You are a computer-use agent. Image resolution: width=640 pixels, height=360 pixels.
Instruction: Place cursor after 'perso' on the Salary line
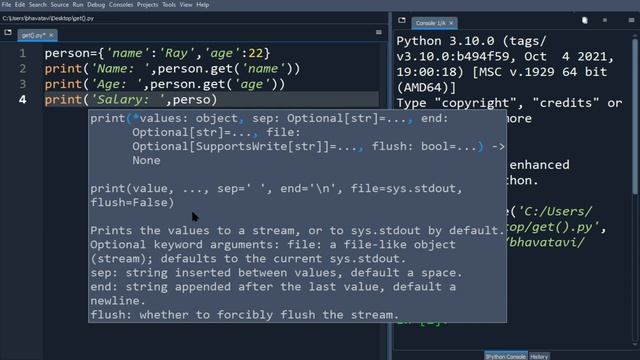pos(210,100)
